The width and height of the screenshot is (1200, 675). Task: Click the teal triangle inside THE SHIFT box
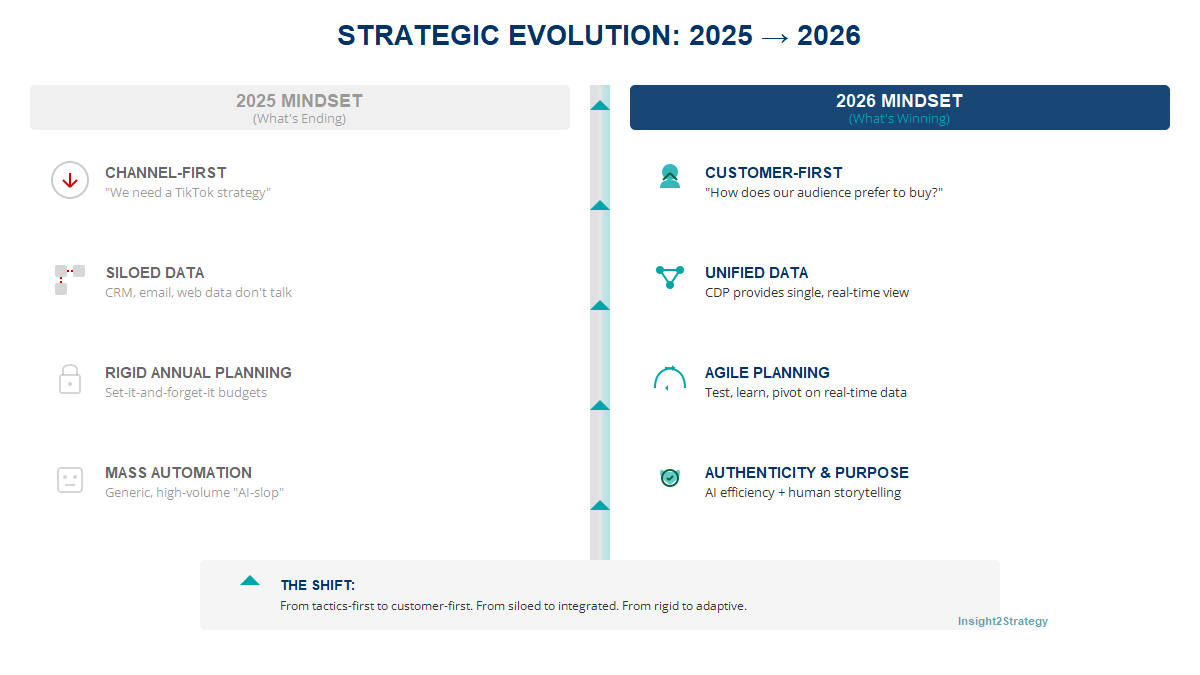[x=248, y=580]
